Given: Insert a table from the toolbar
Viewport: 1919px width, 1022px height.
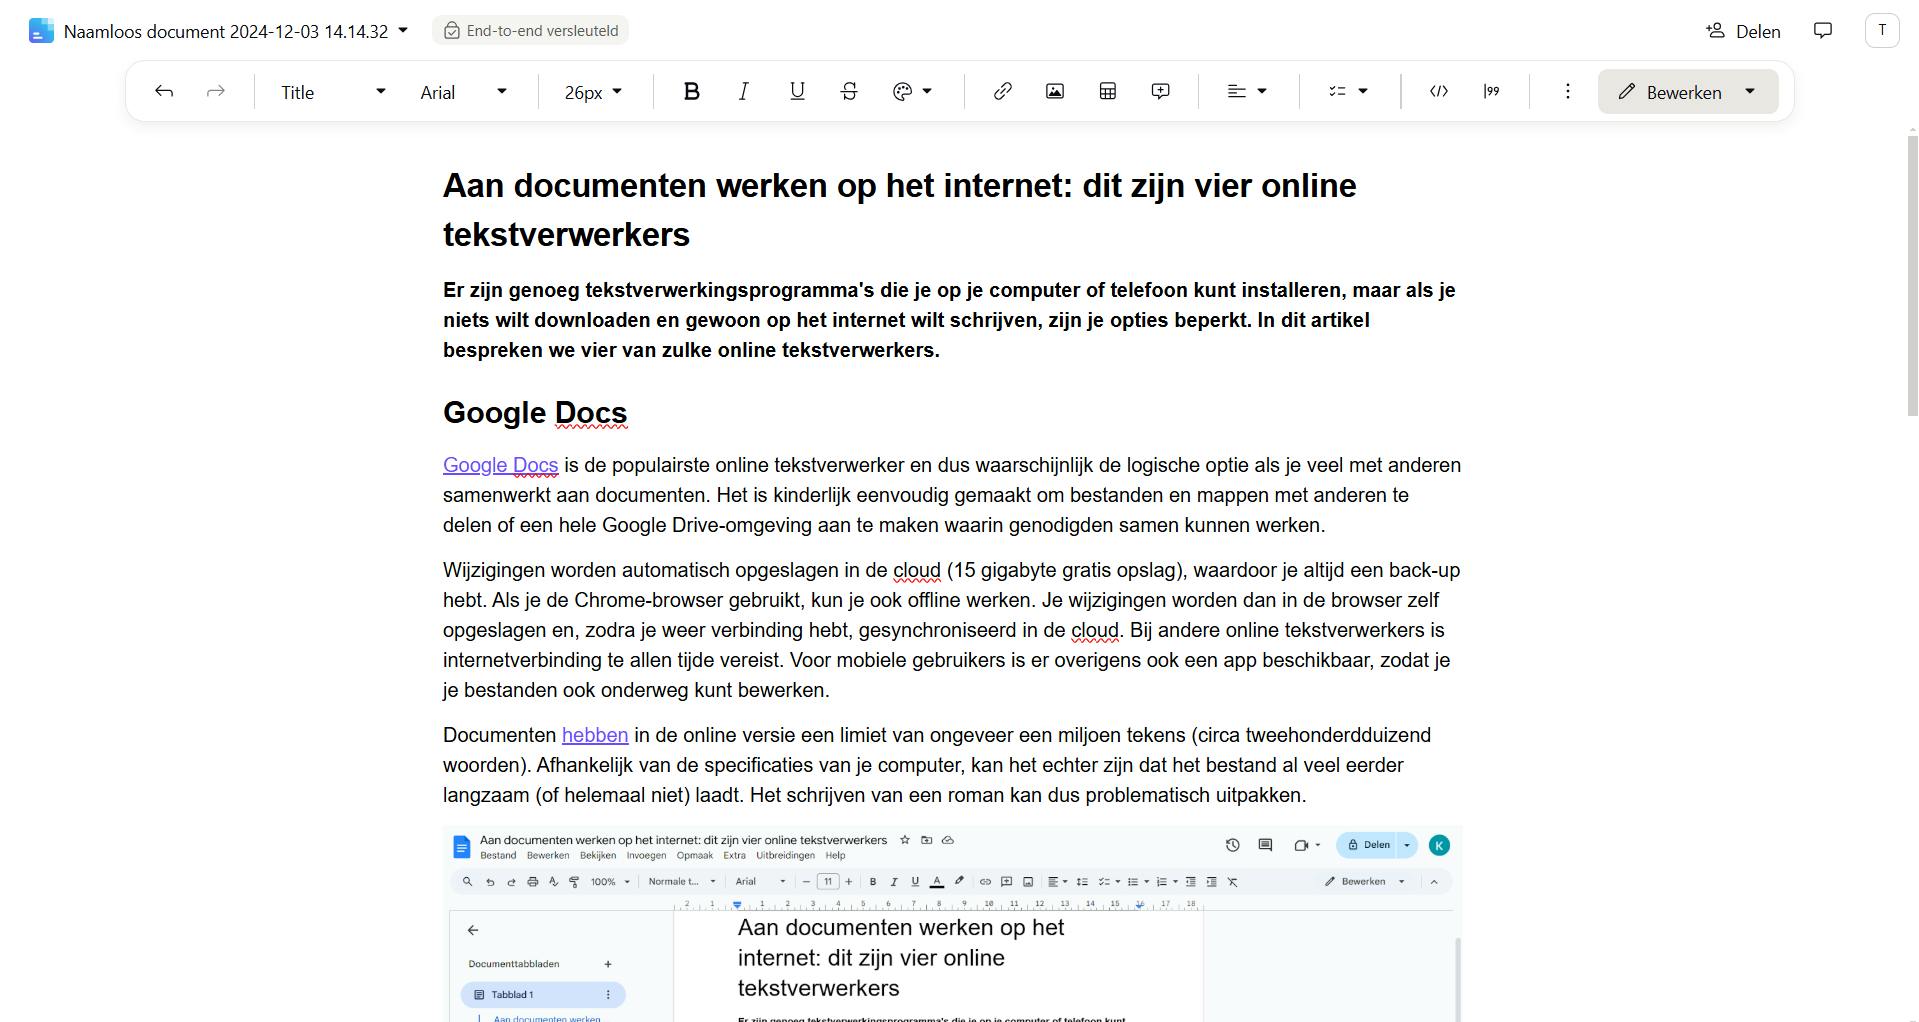Looking at the screenshot, I should [x=1106, y=91].
